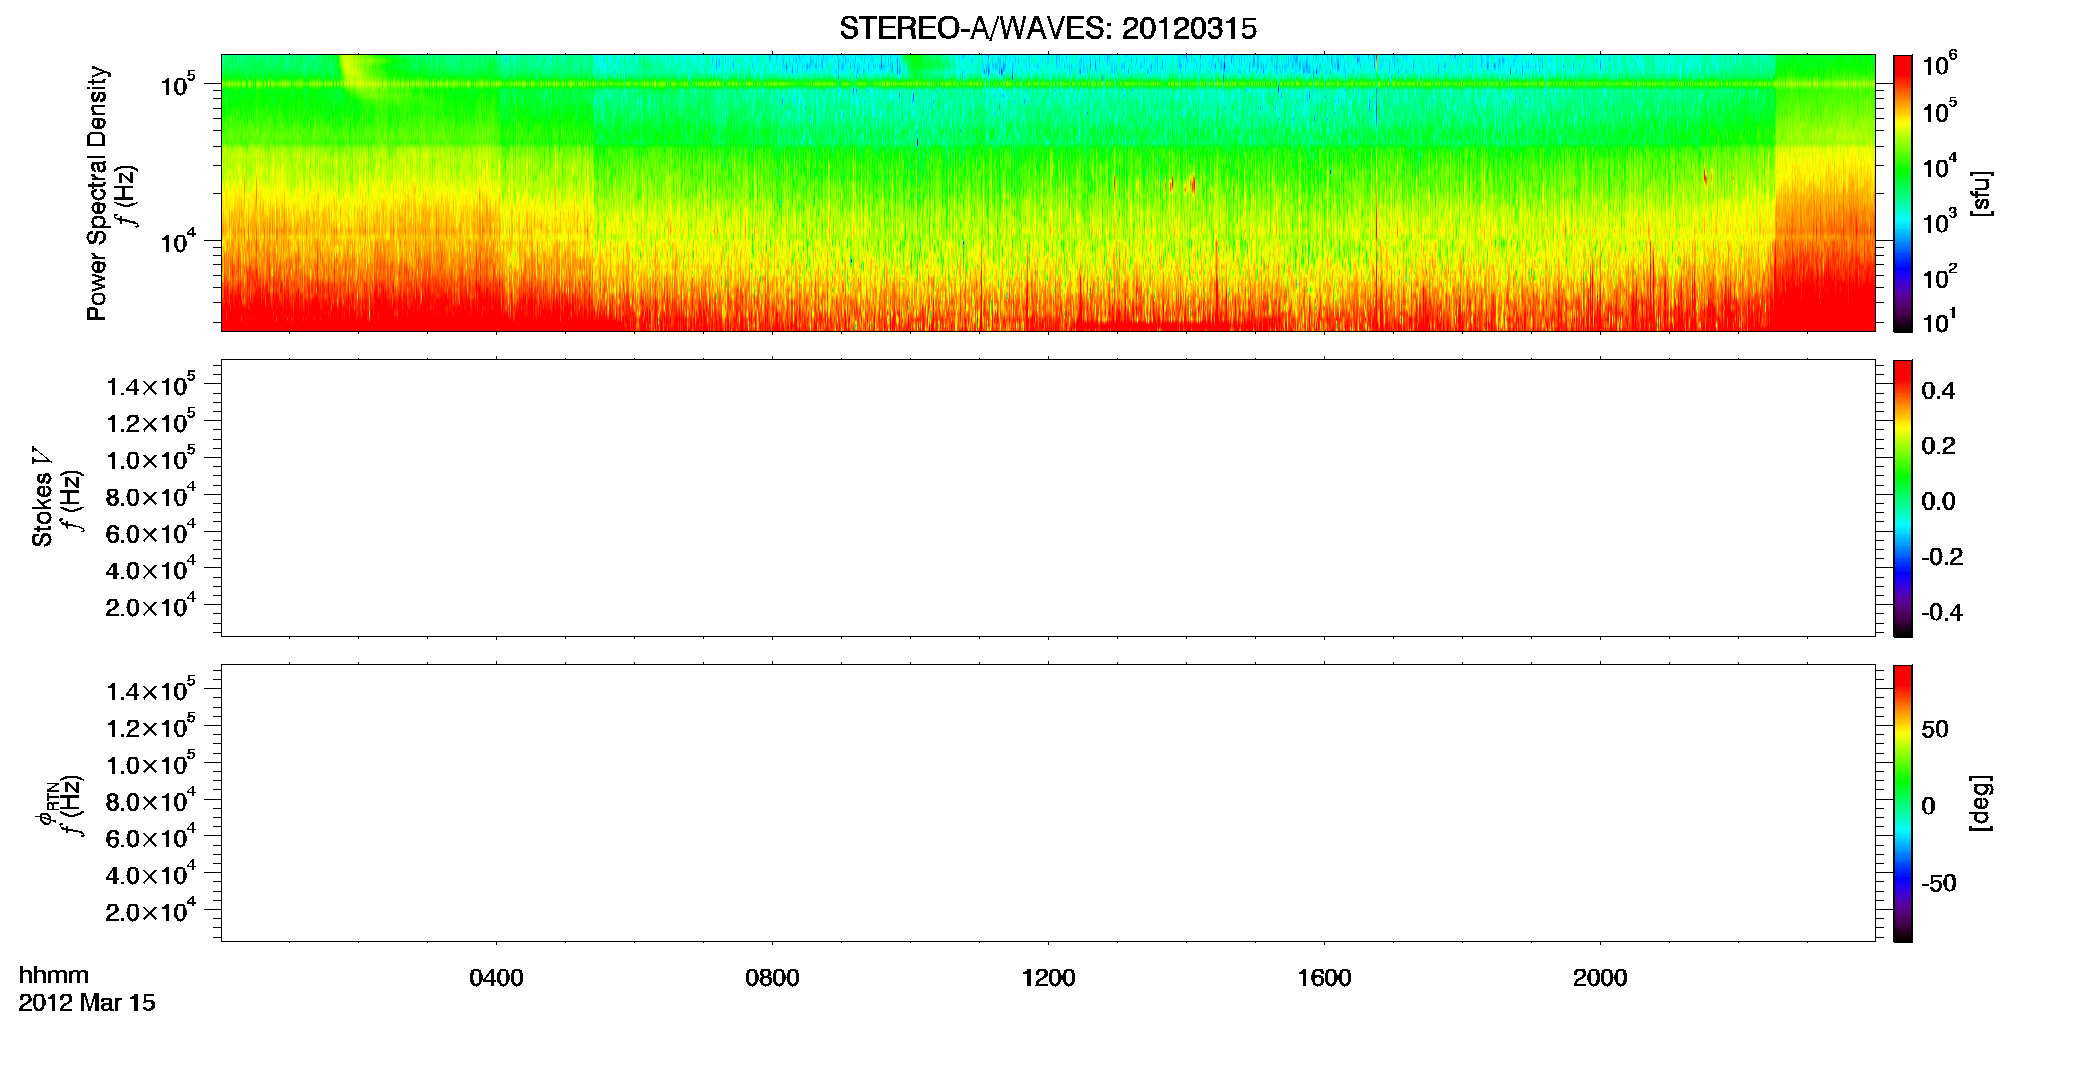
Task: Click the 1600 time axis label
Action: coord(1324,978)
